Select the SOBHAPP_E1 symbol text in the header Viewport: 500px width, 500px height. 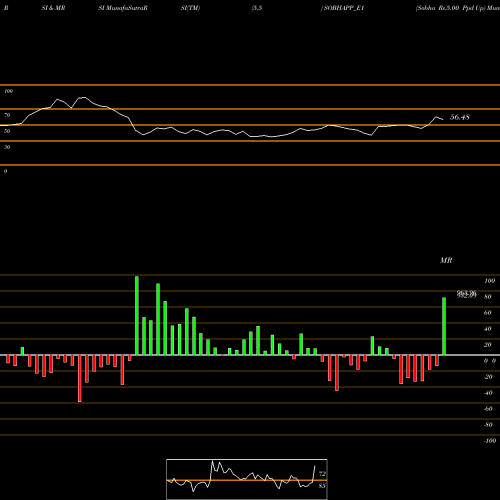pos(344,8)
